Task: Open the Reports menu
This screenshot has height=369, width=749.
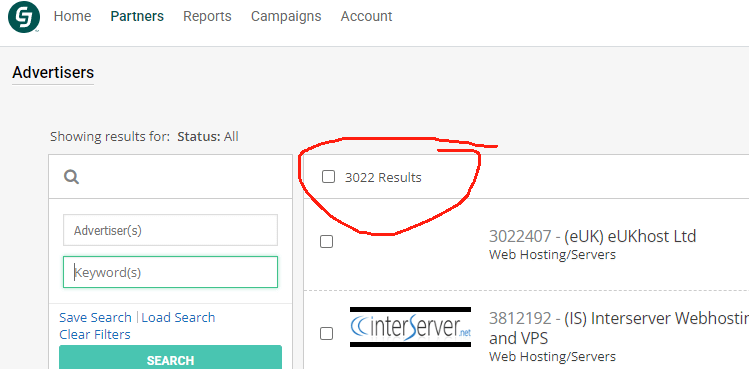Action: click(x=207, y=16)
